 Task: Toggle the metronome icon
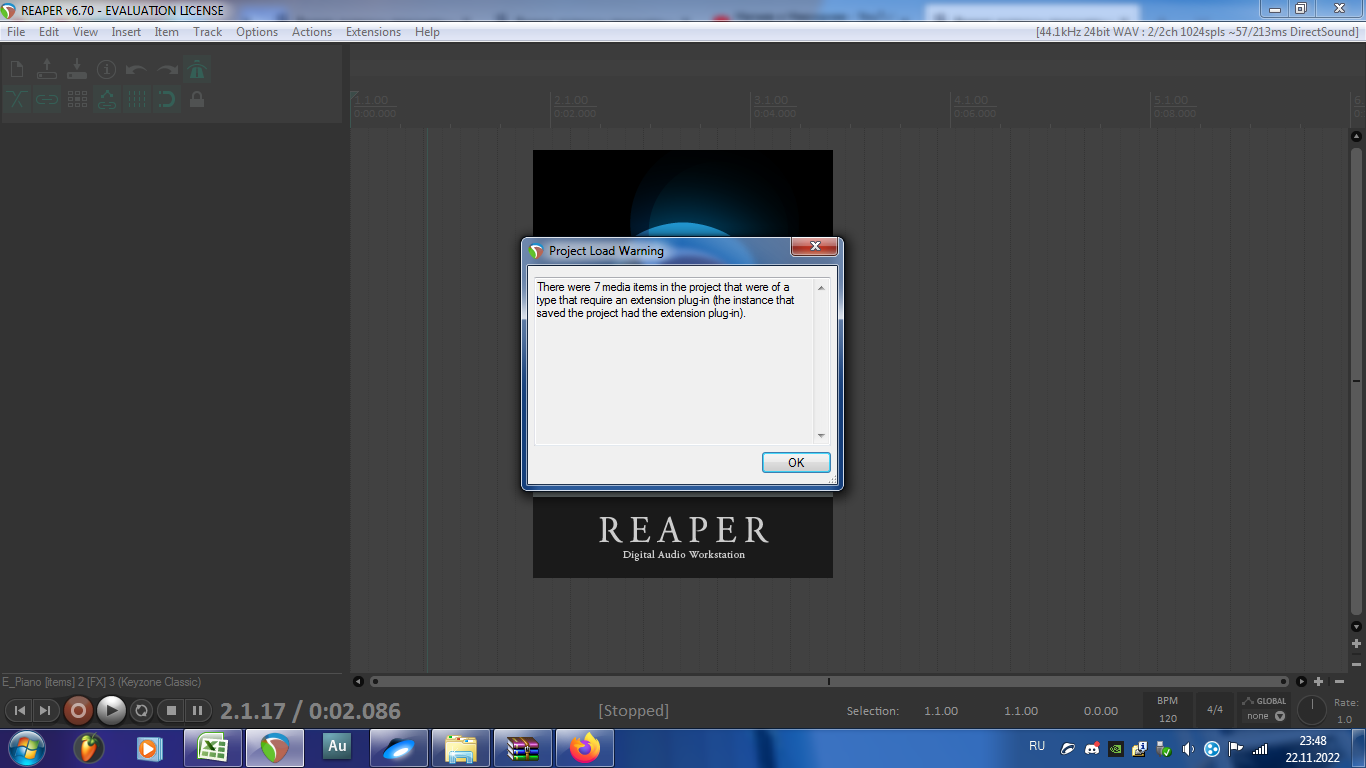[197, 69]
